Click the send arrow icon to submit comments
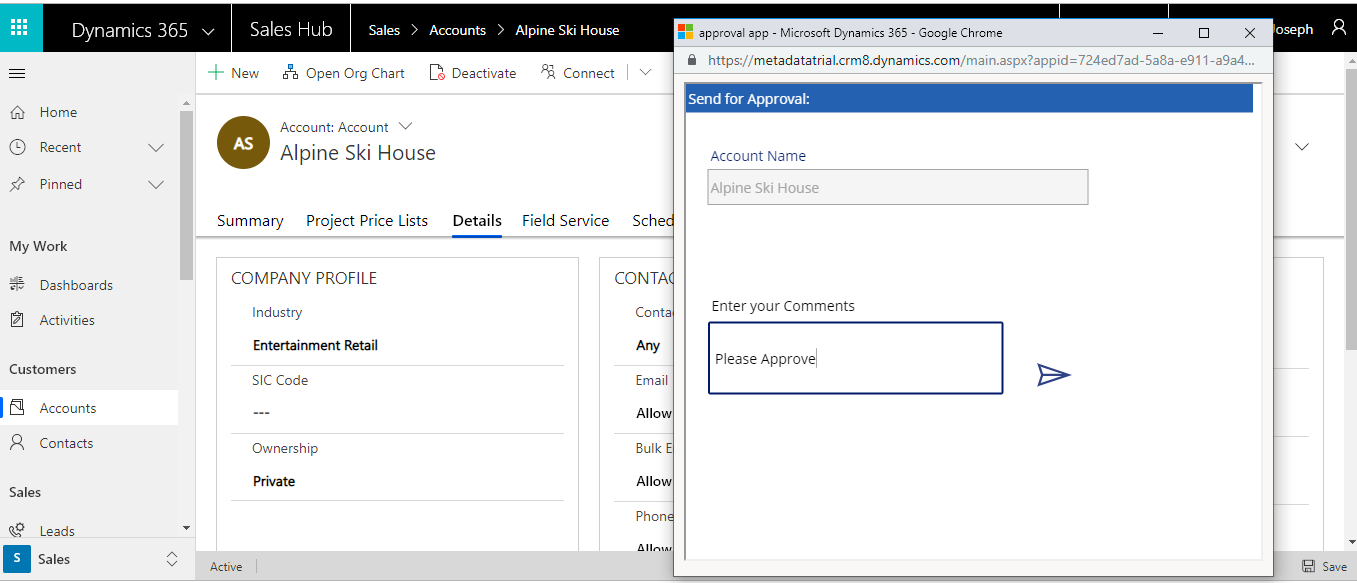 [1053, 375]
